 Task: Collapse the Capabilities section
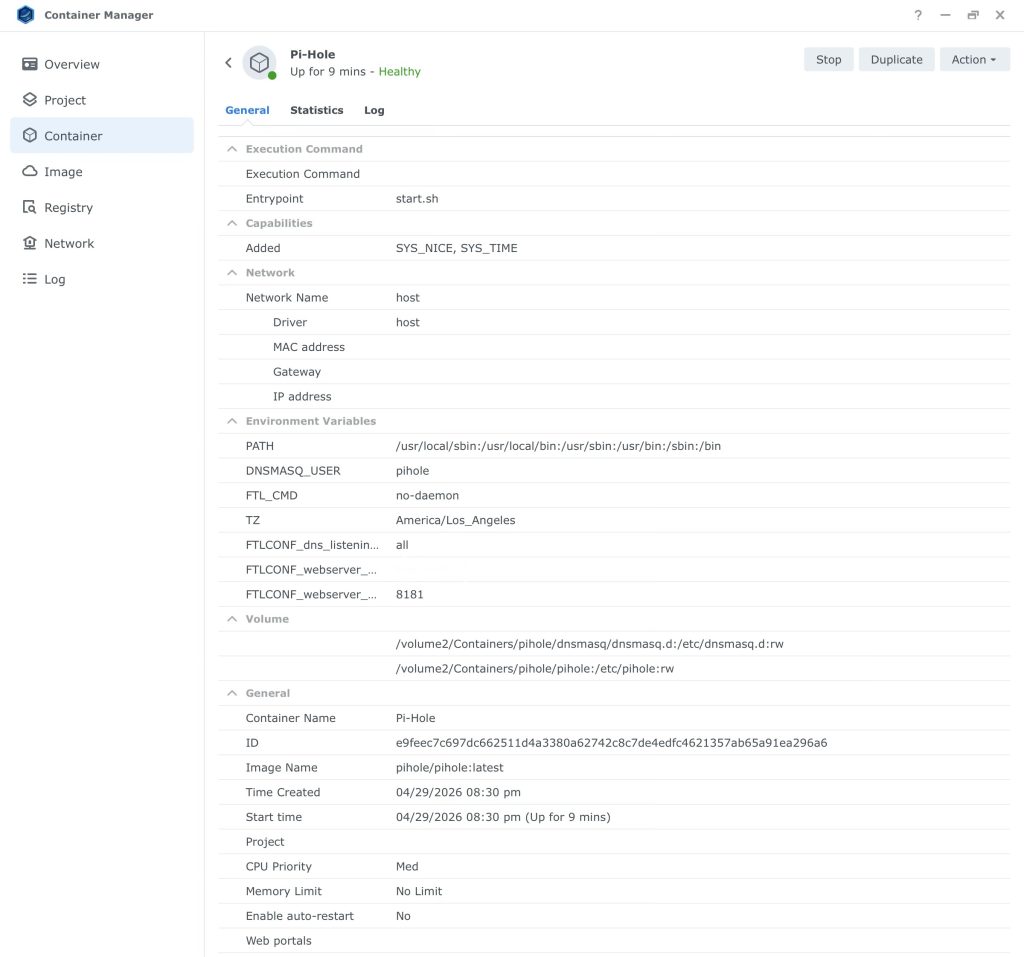[232, 223]
